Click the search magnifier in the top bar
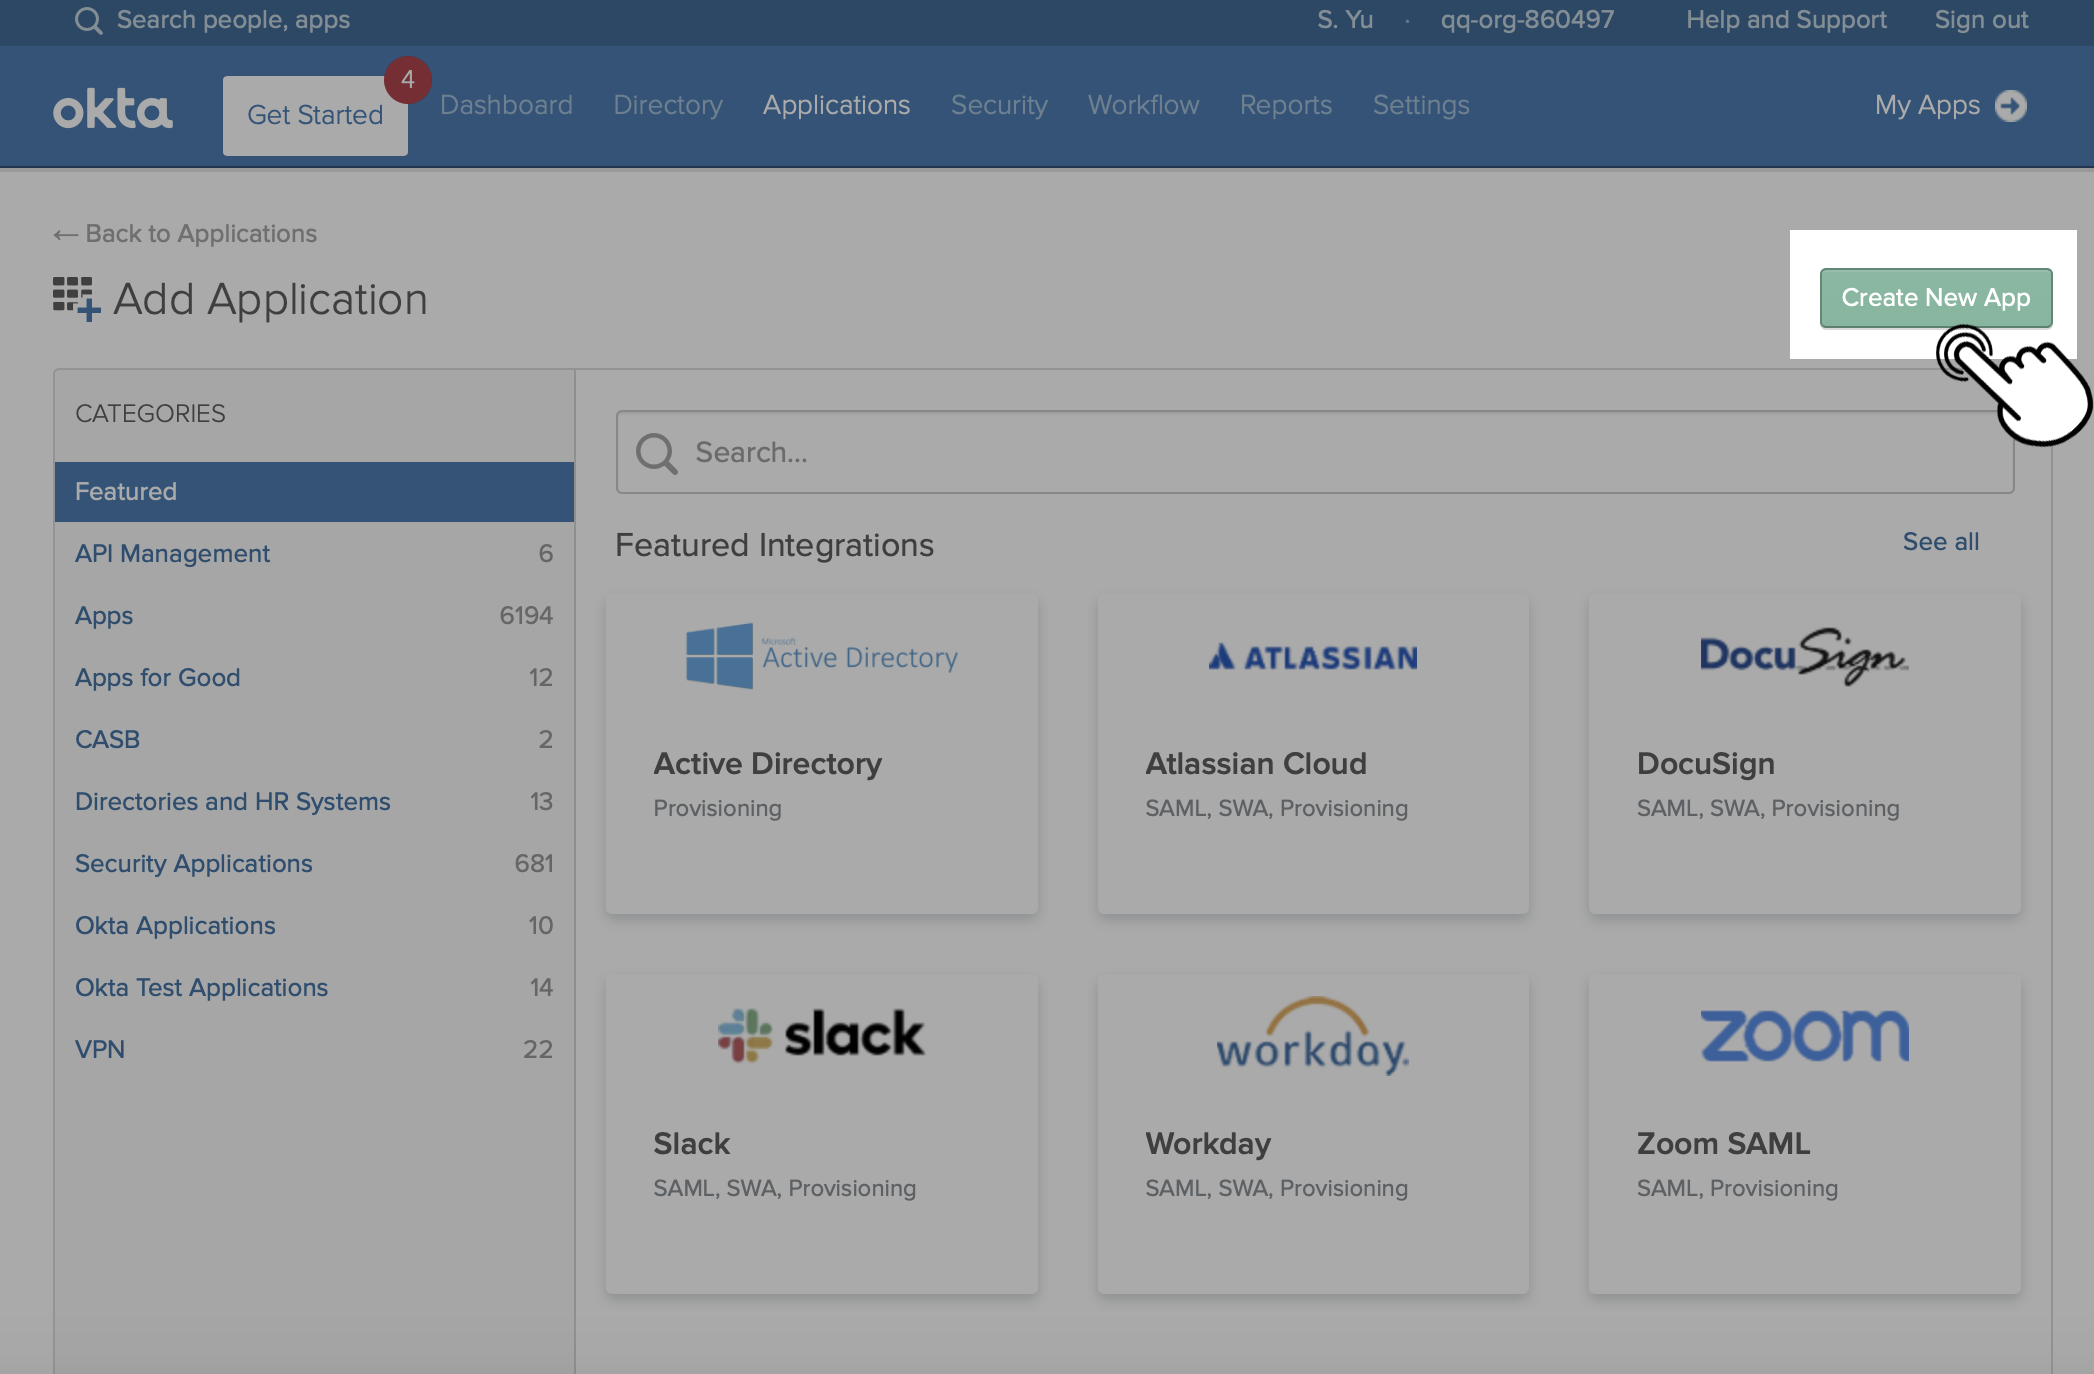The height and width of the screenshot is (1374, 2094). click(88, 19)
